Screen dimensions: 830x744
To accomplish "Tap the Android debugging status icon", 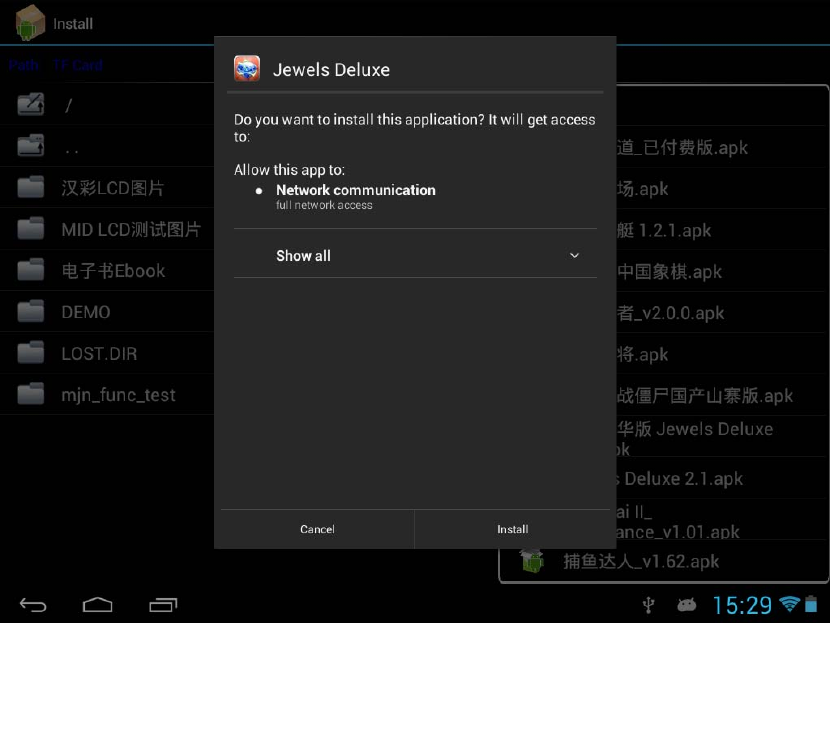I will 687,604.
